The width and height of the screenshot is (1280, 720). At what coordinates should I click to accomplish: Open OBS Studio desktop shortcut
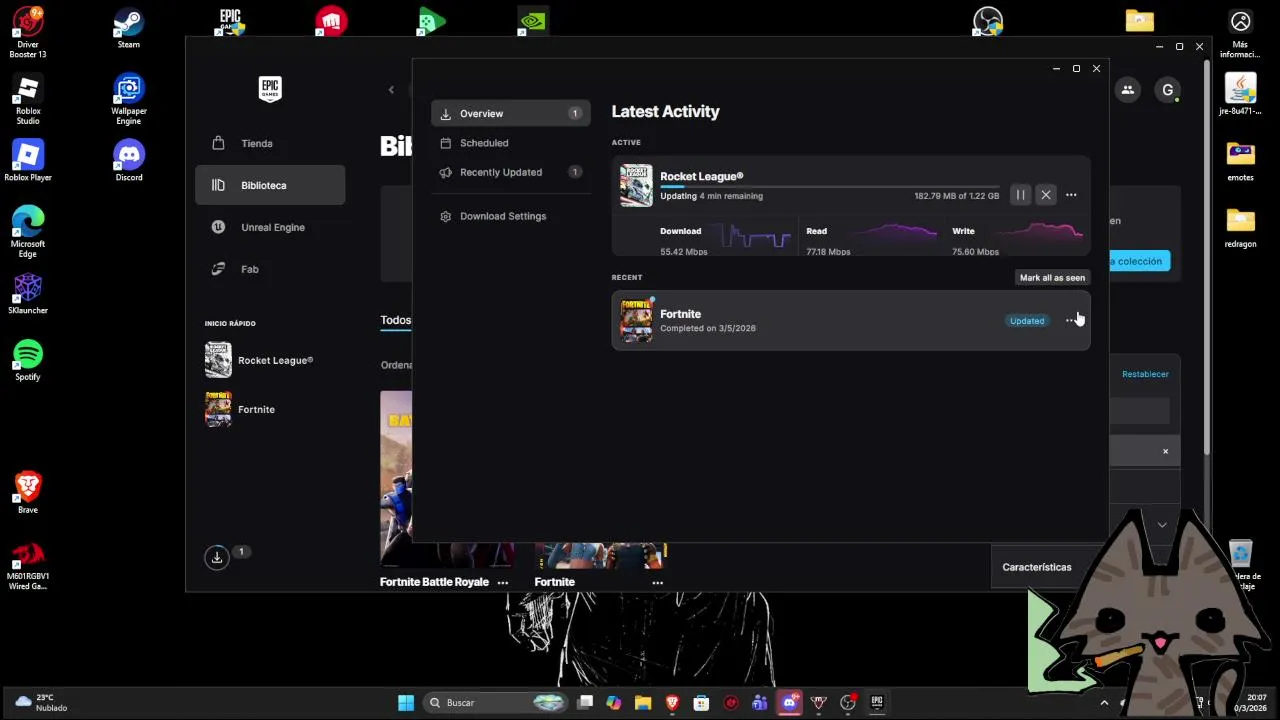988,20
